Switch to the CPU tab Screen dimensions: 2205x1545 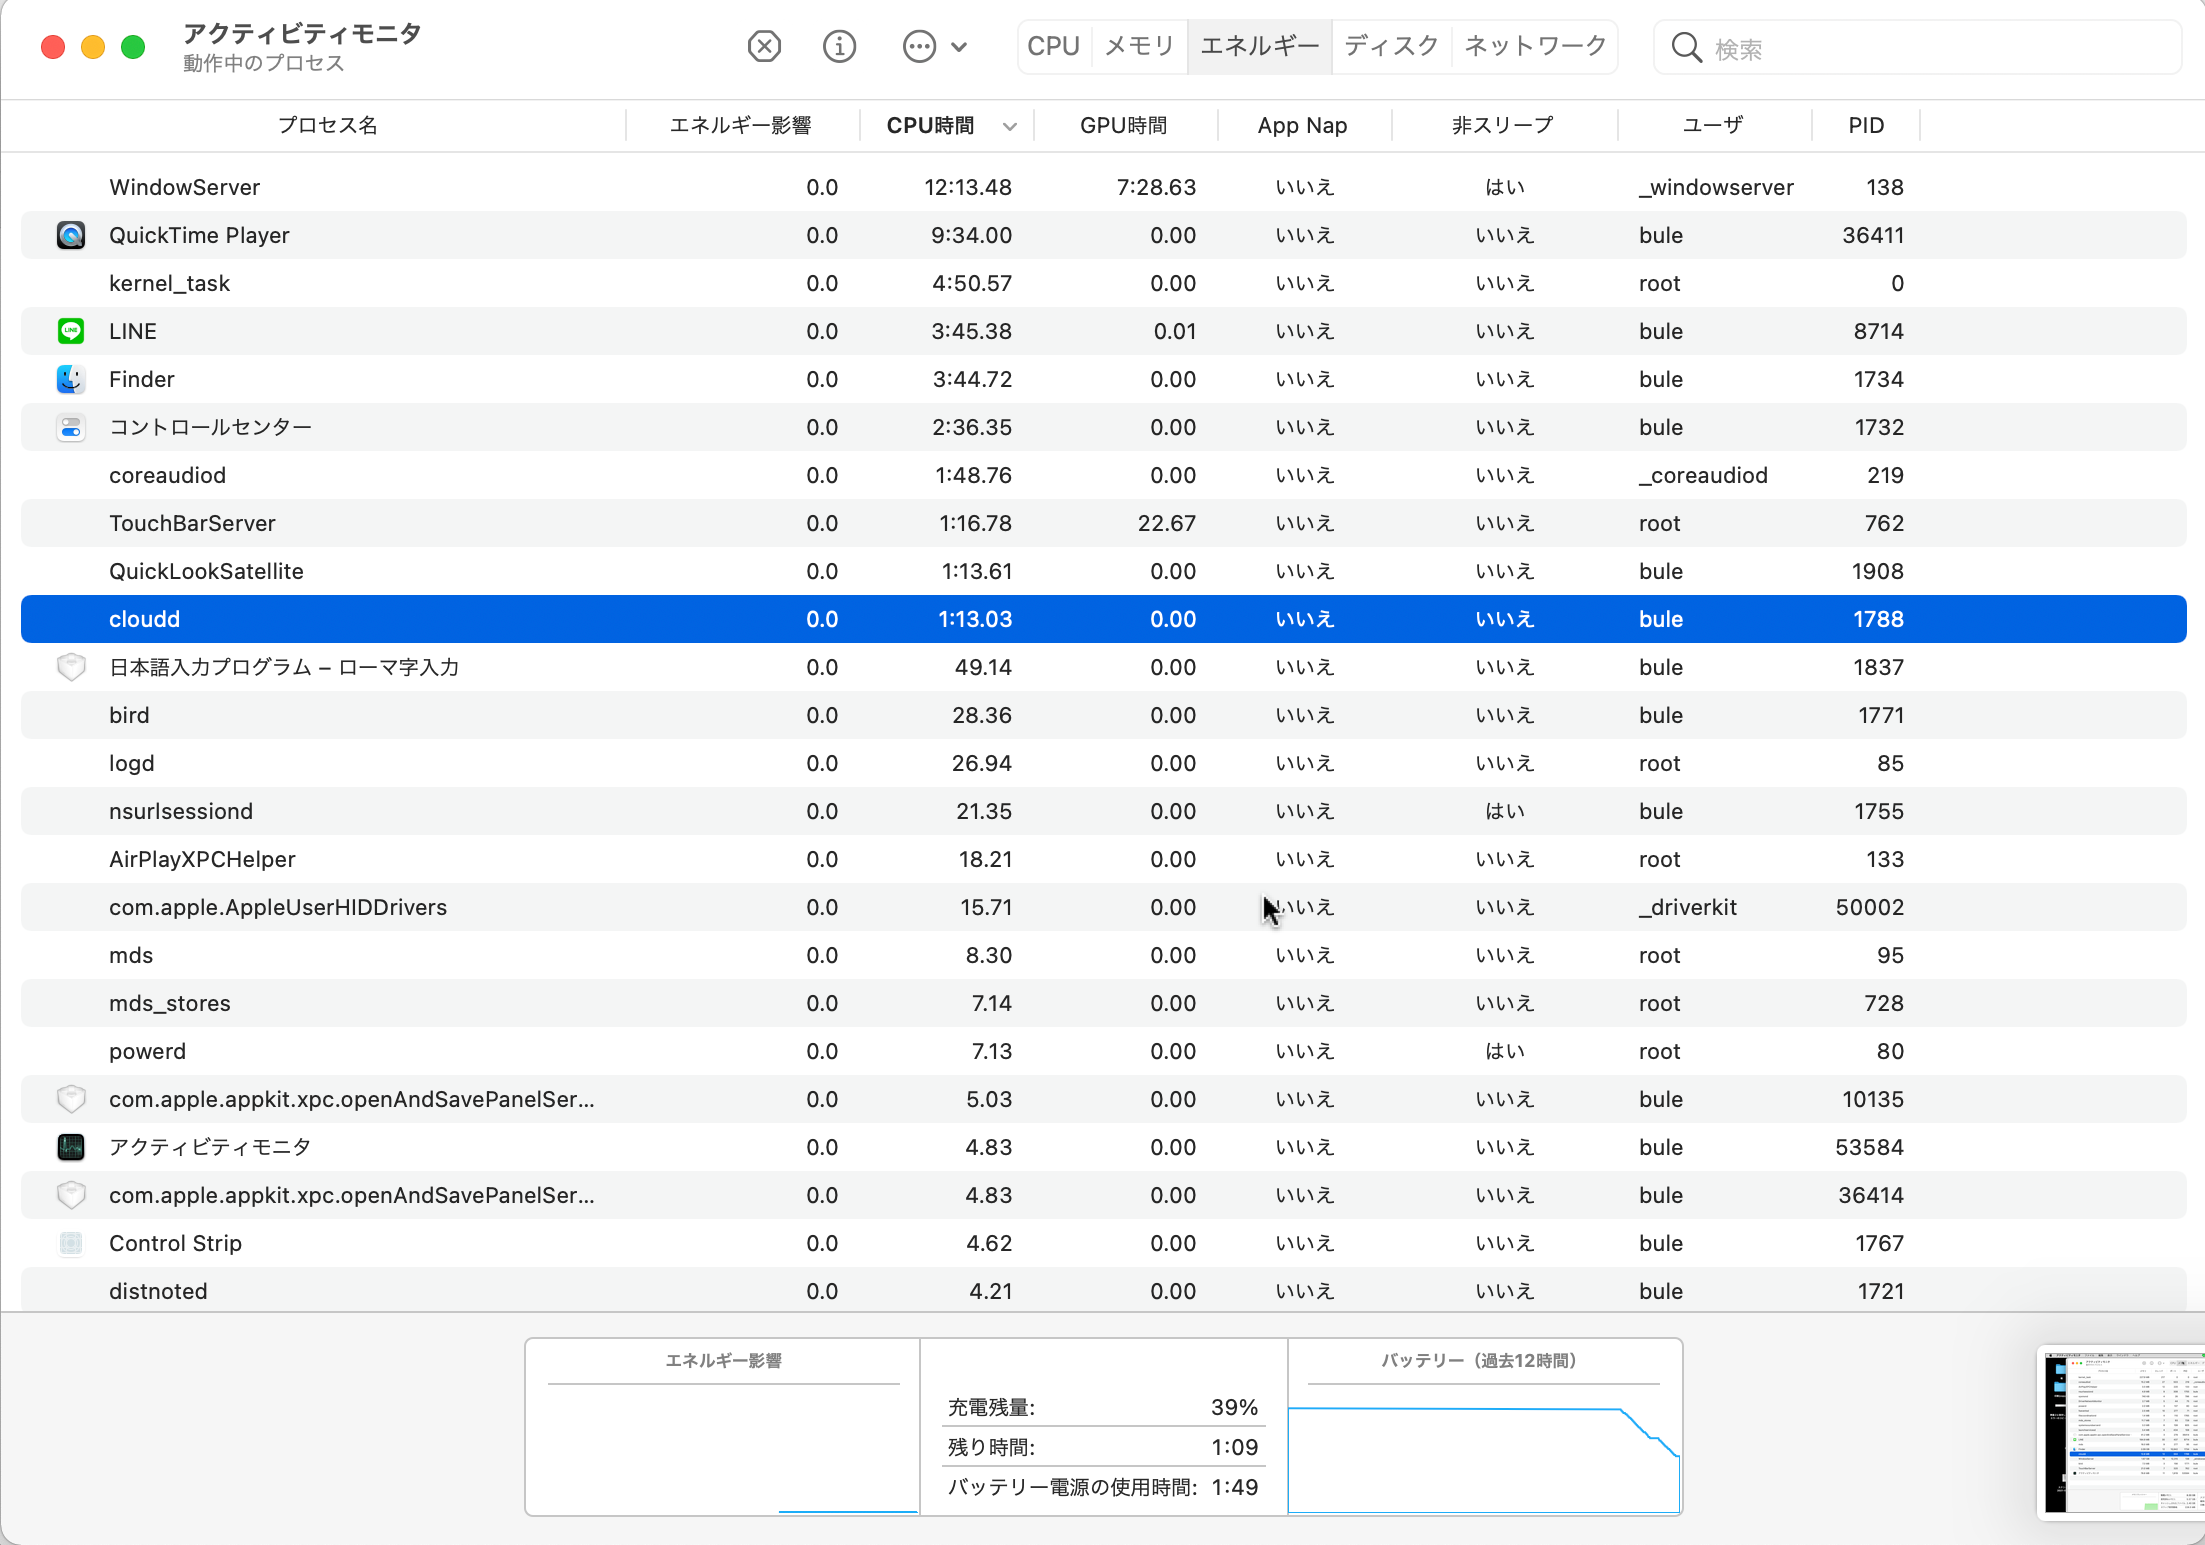coord(1053,46)
